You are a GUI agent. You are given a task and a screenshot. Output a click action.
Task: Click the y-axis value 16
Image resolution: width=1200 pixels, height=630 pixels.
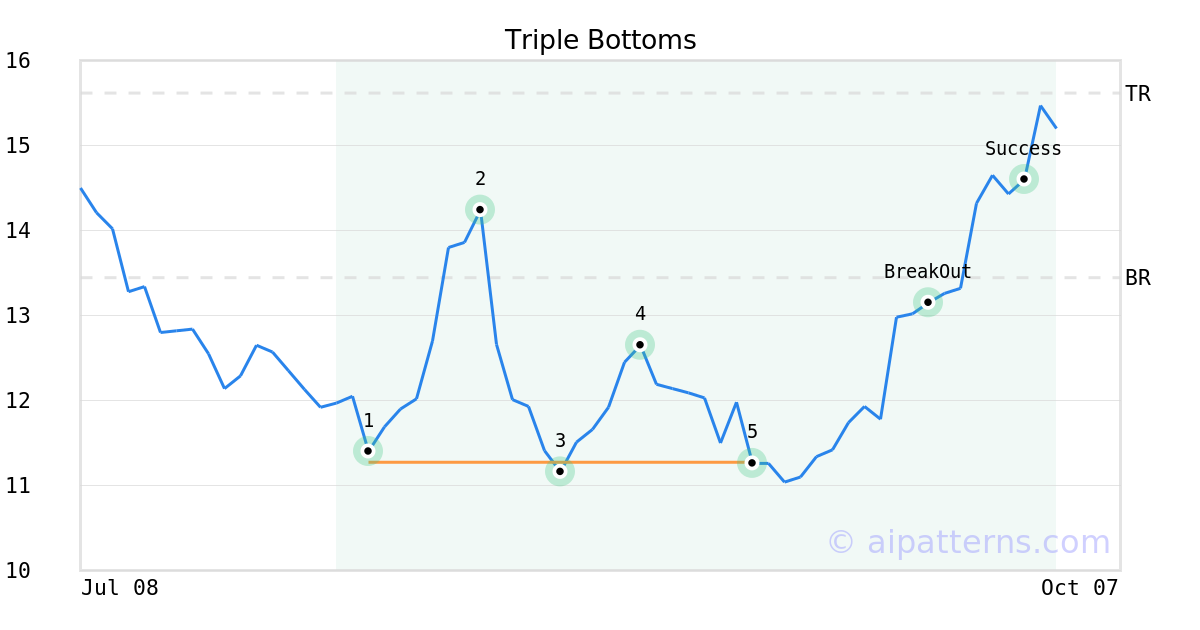click(18, 61)
